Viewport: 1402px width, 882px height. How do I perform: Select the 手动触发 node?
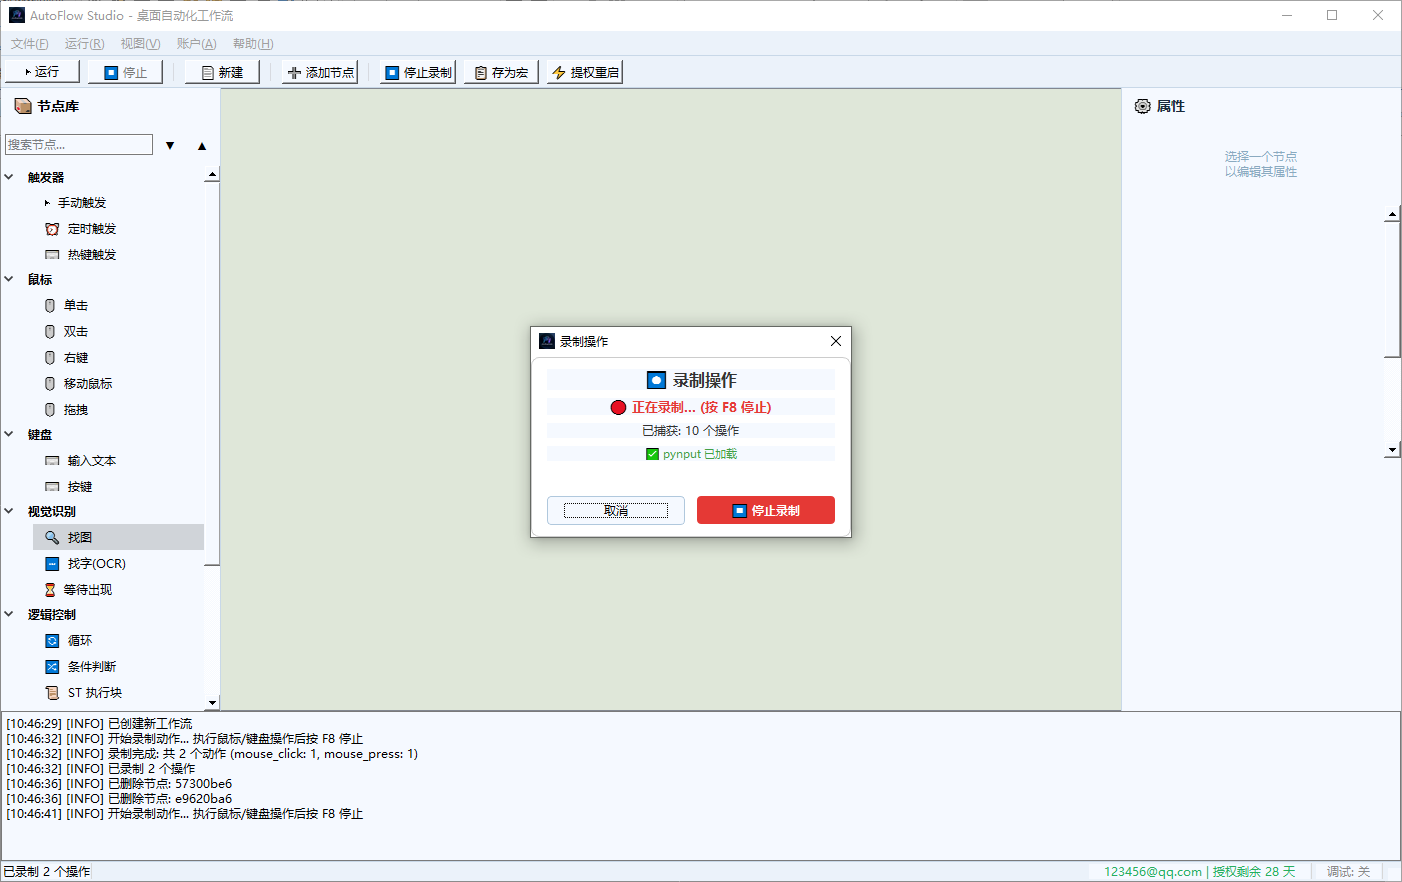(82, 203)
